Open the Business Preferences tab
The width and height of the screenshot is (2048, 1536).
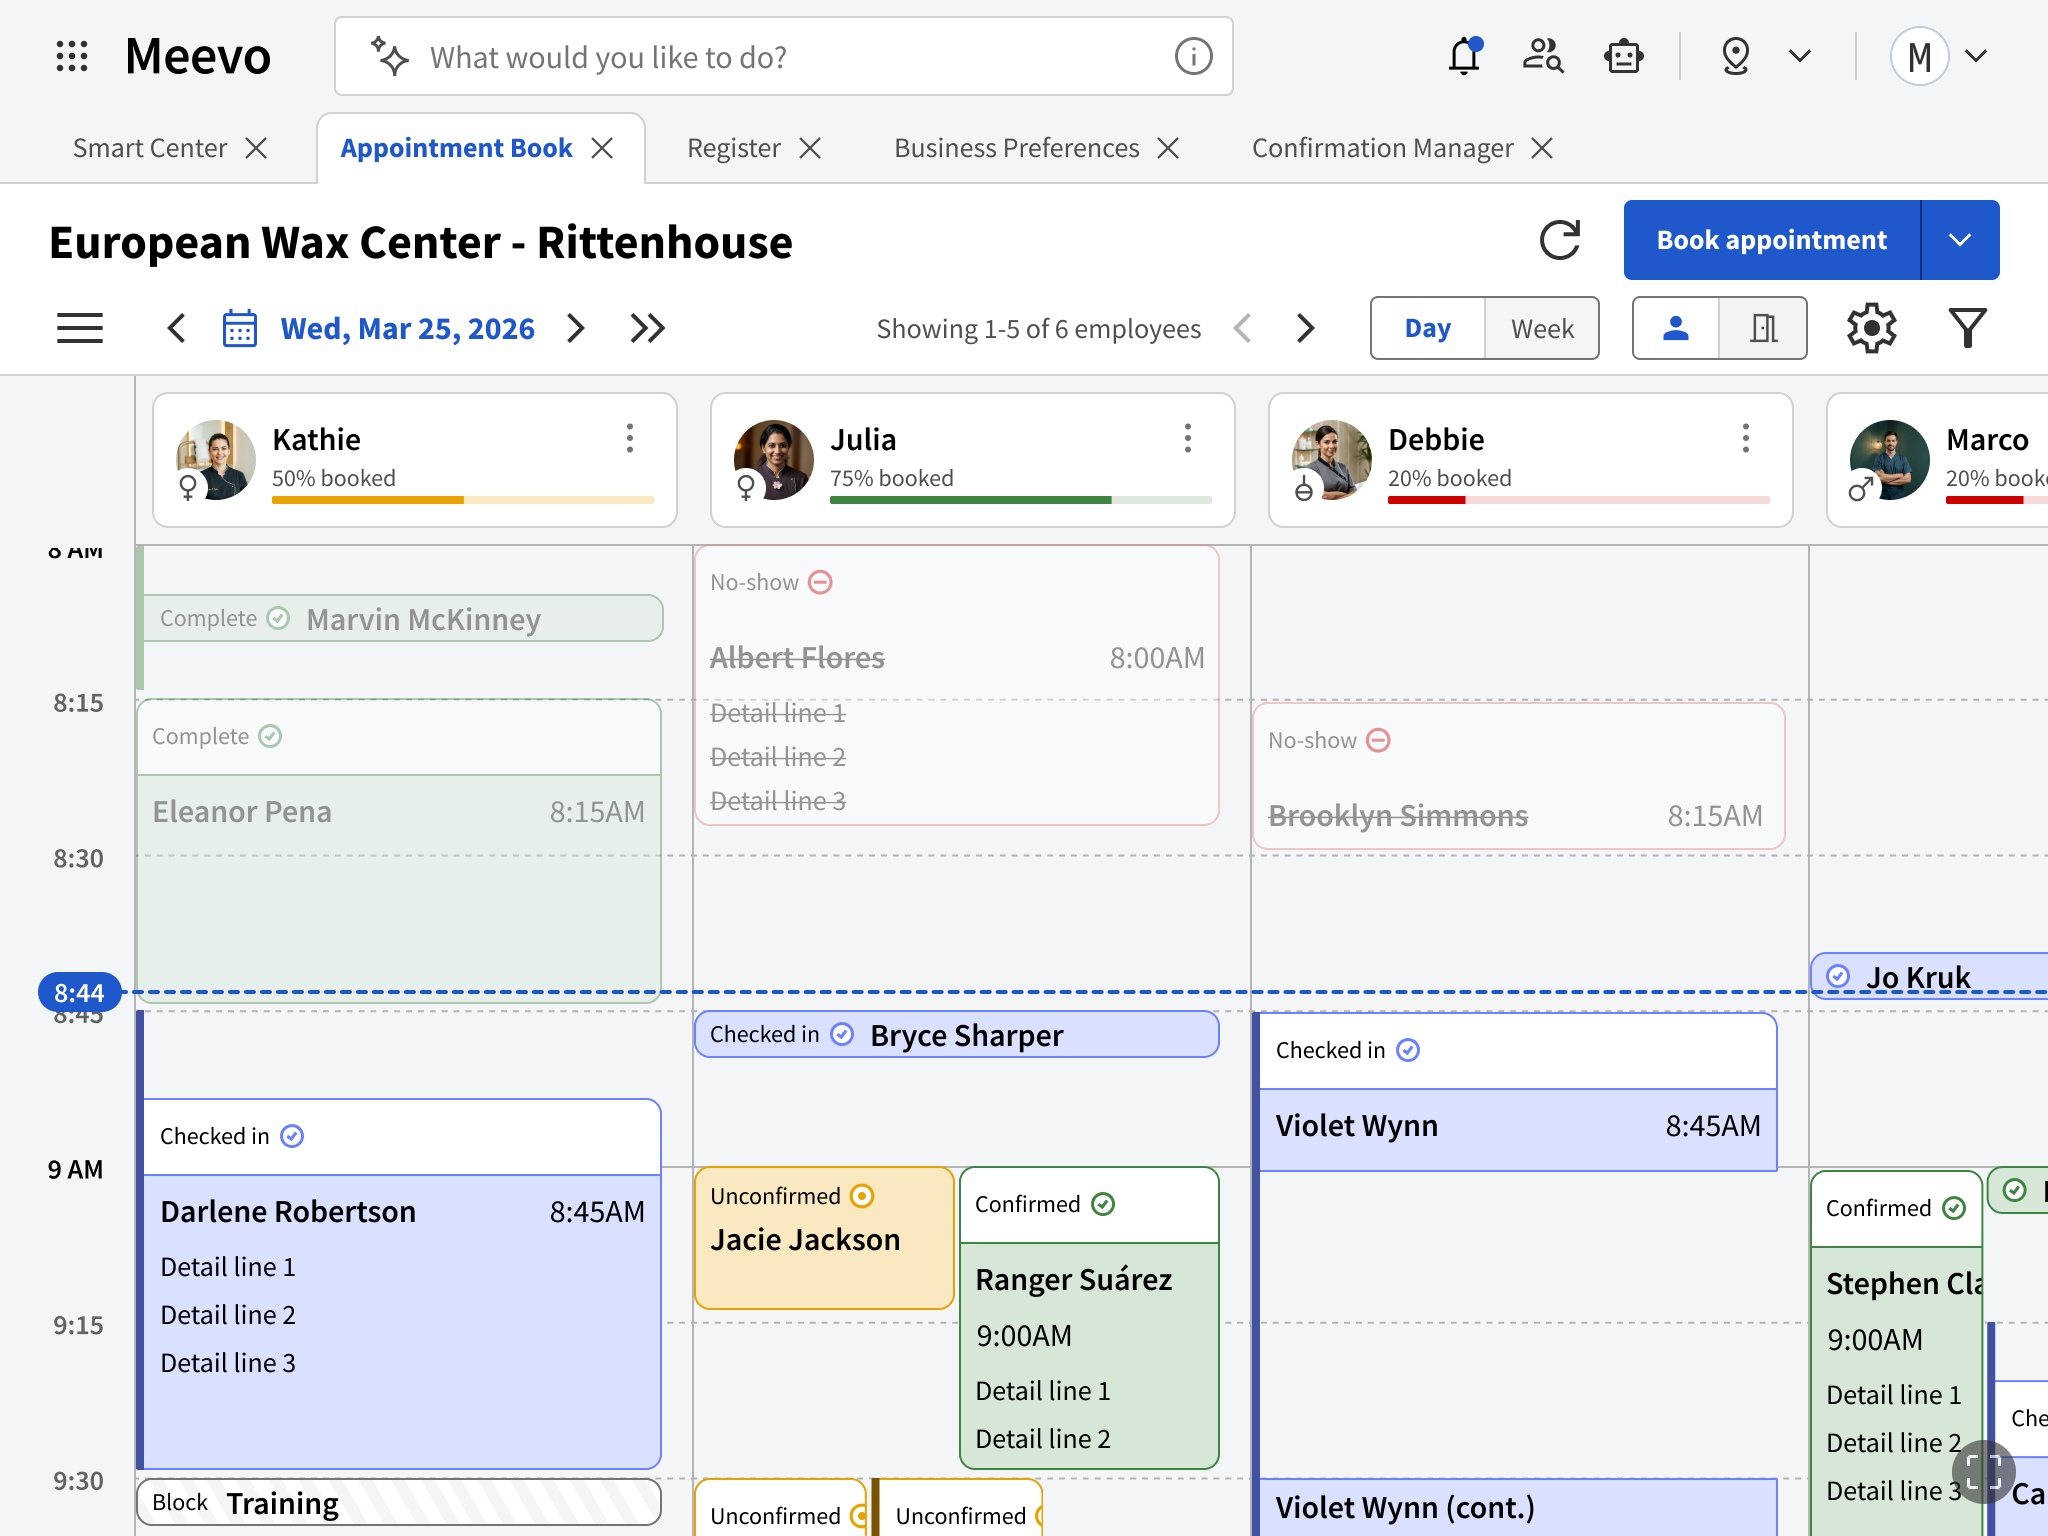tap(1017, 148)
